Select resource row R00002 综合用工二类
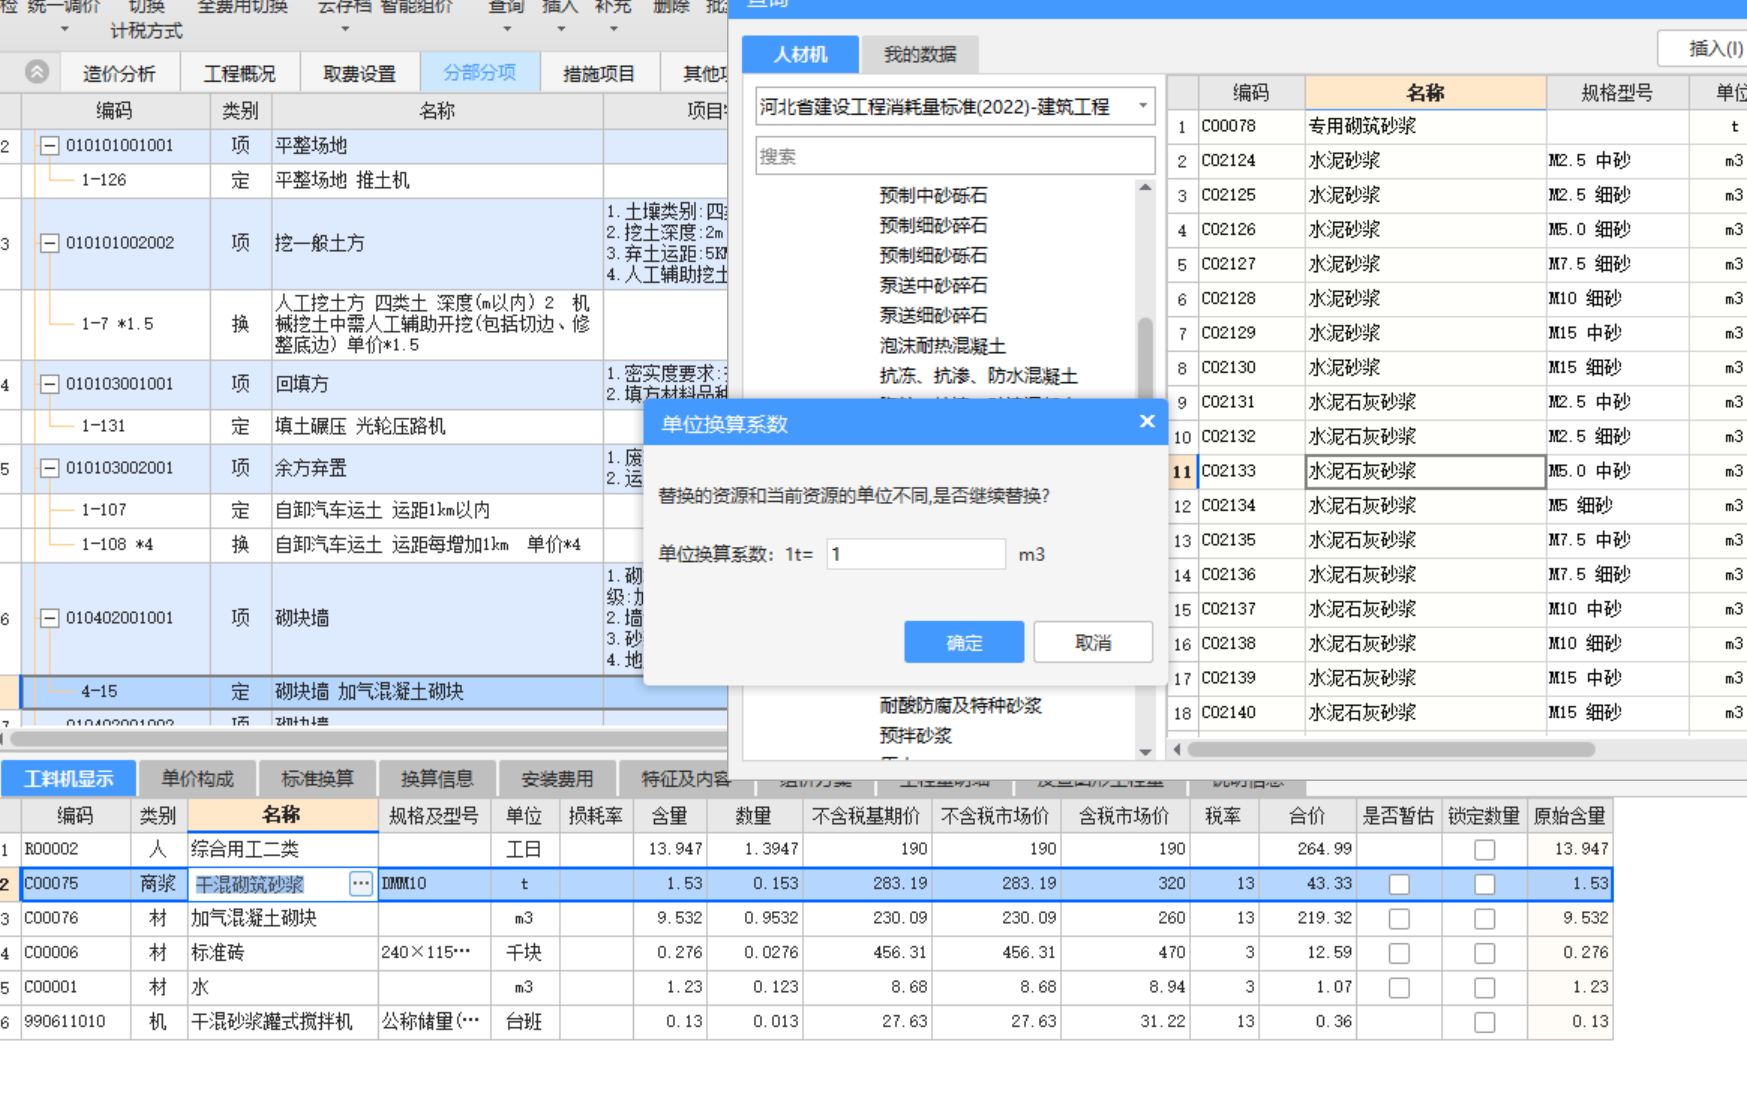 click(806, 849)
